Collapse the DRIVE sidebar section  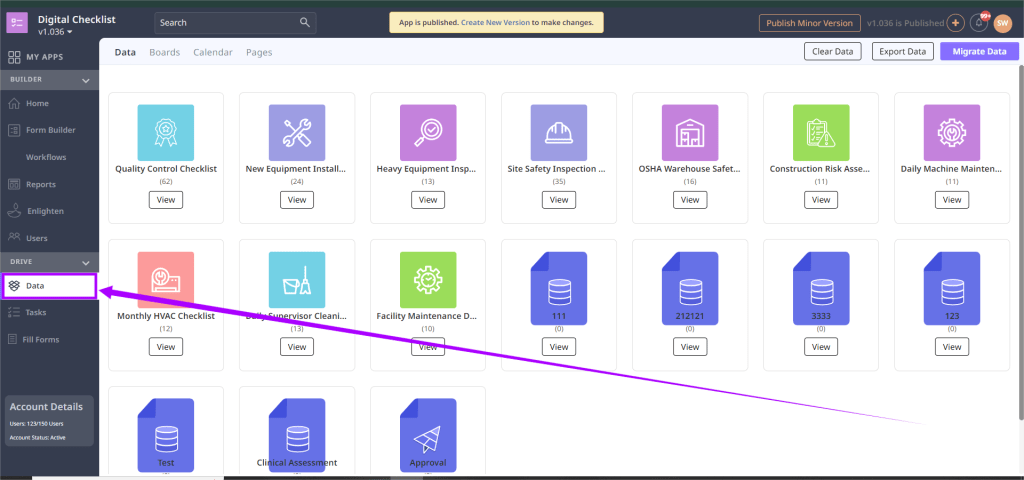pyautogui.click(x=86, y=261)
